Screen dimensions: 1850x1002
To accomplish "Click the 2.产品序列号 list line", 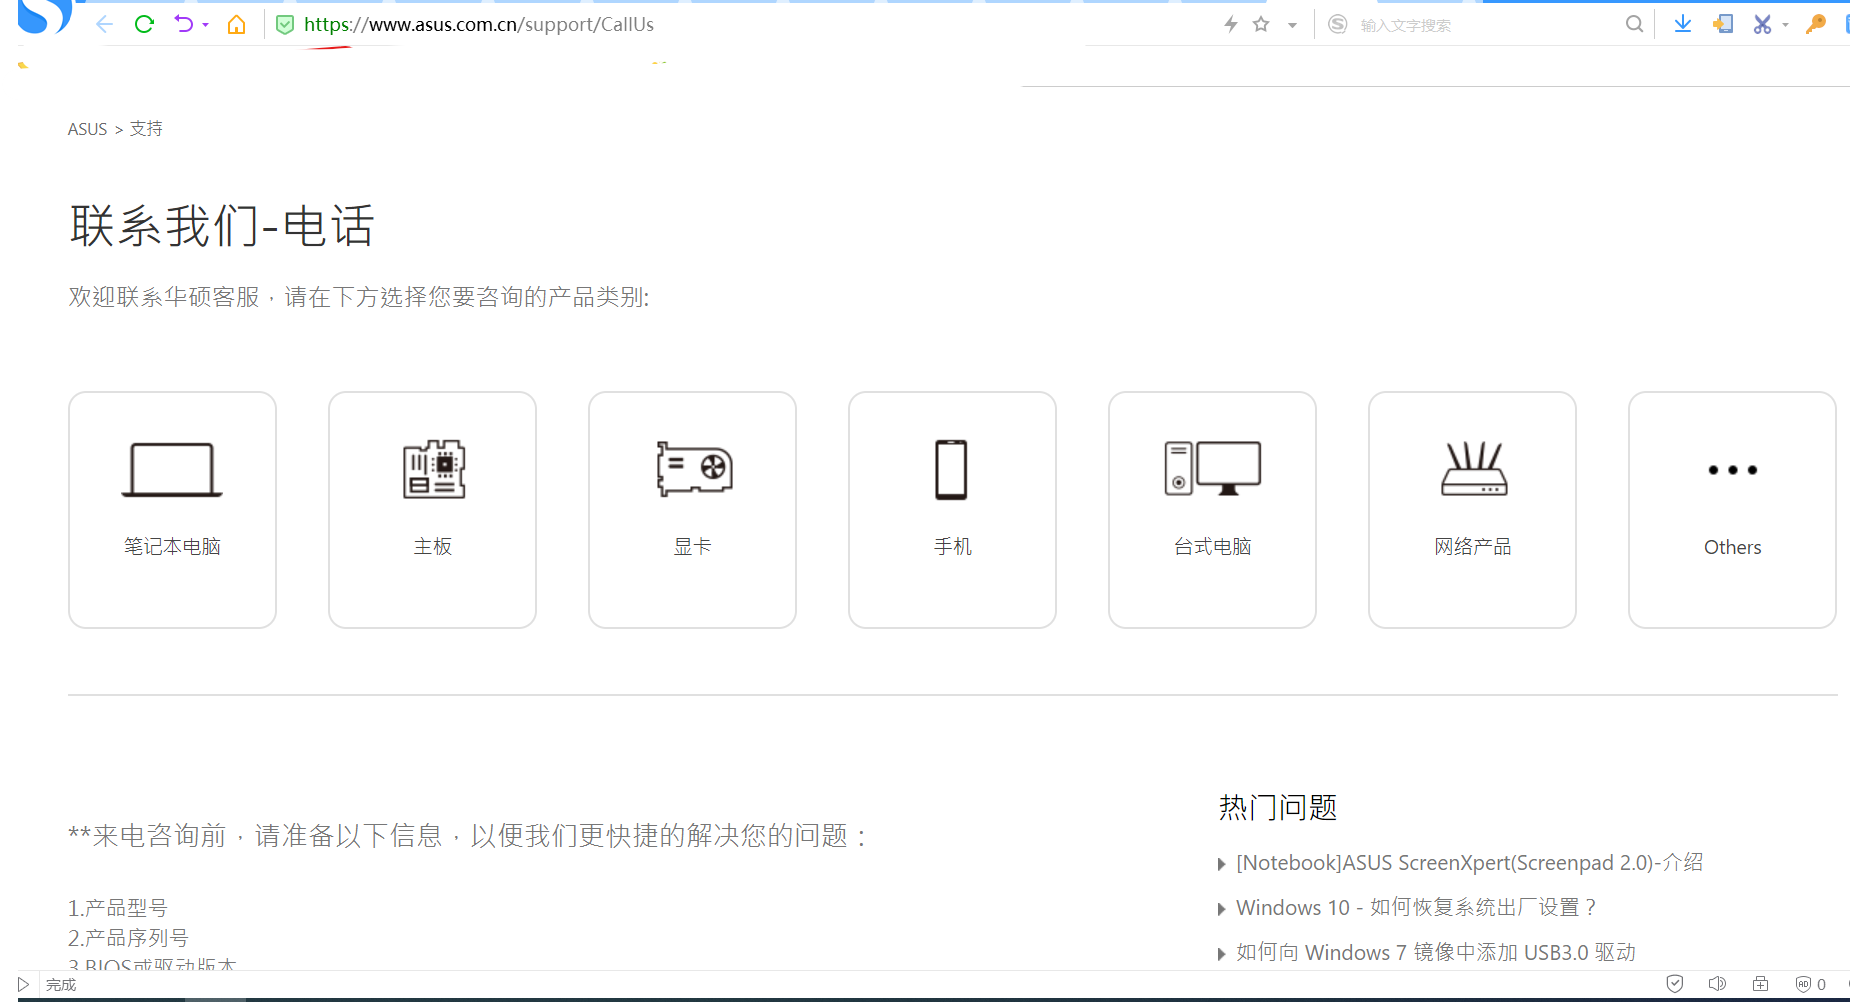I will point(128,938).
